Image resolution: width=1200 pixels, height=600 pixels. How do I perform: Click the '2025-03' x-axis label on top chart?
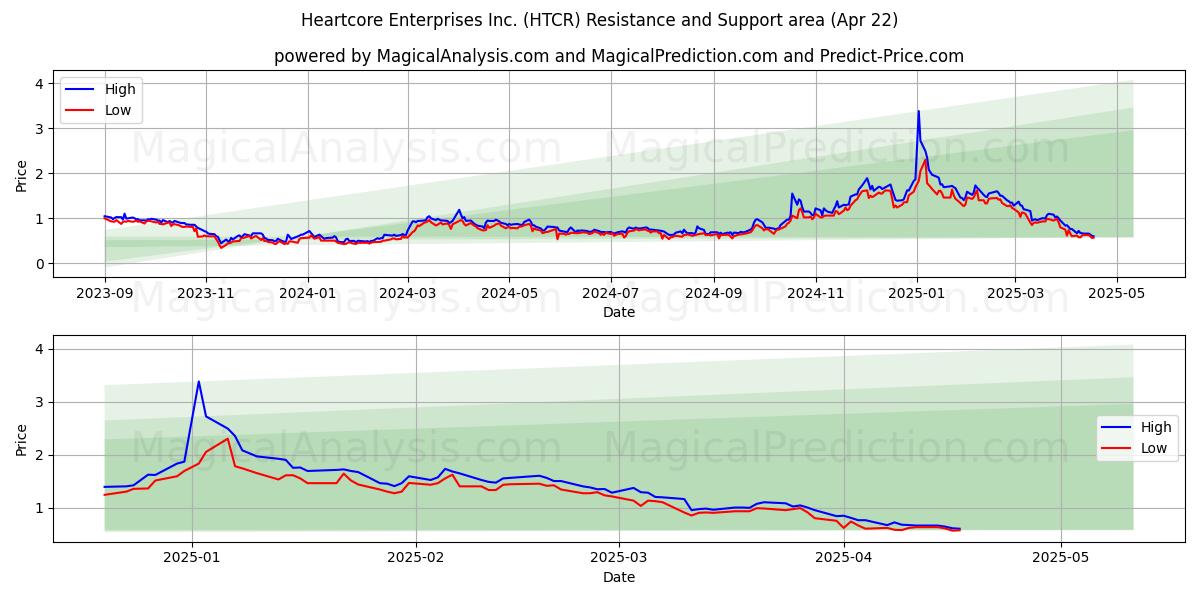pos(1015,295)
